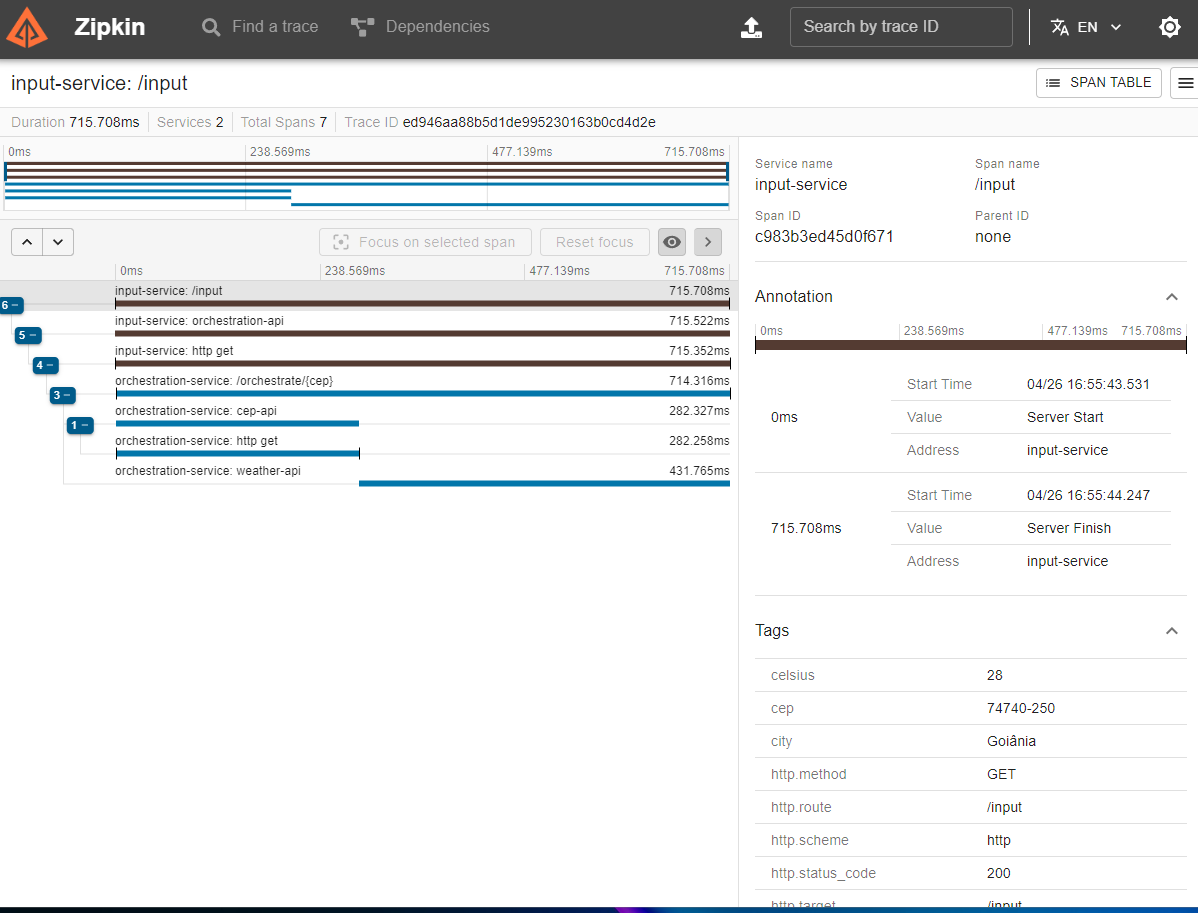Click the http.status_code value 200
This screenshot has width=1198, height=913.
[998, 873]
